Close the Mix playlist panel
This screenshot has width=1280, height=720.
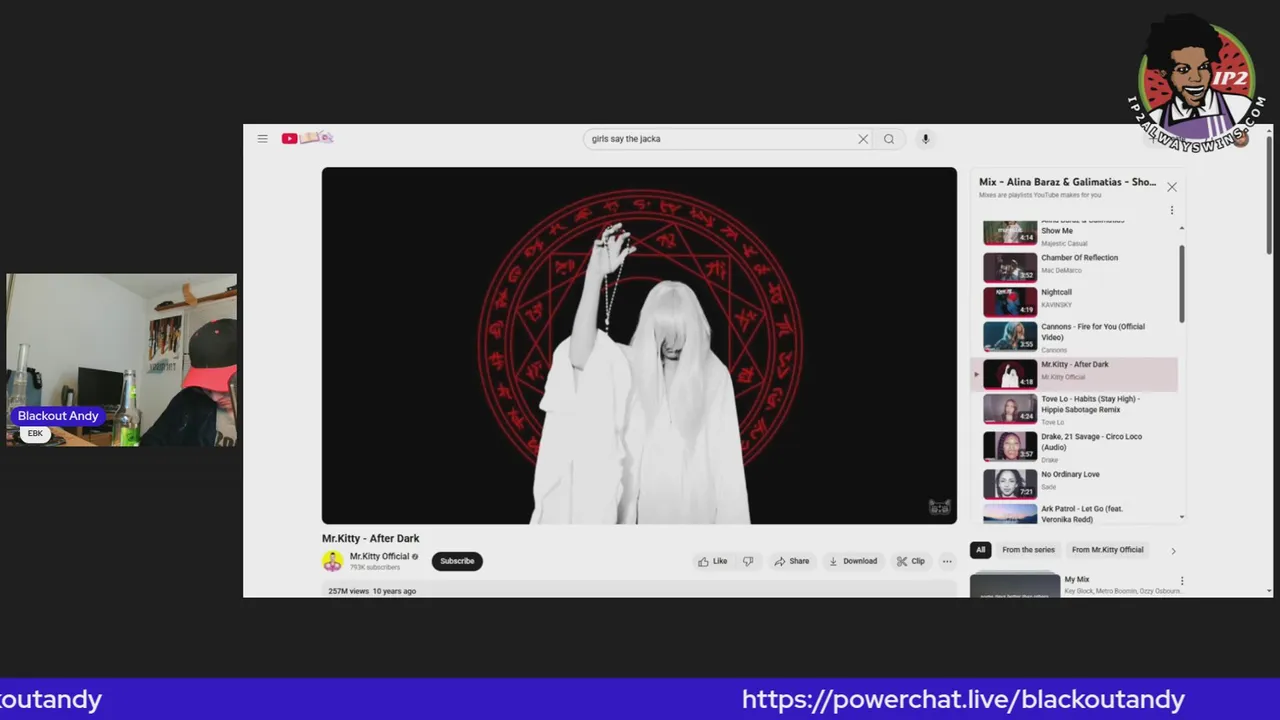click(x=1172, y=187)
